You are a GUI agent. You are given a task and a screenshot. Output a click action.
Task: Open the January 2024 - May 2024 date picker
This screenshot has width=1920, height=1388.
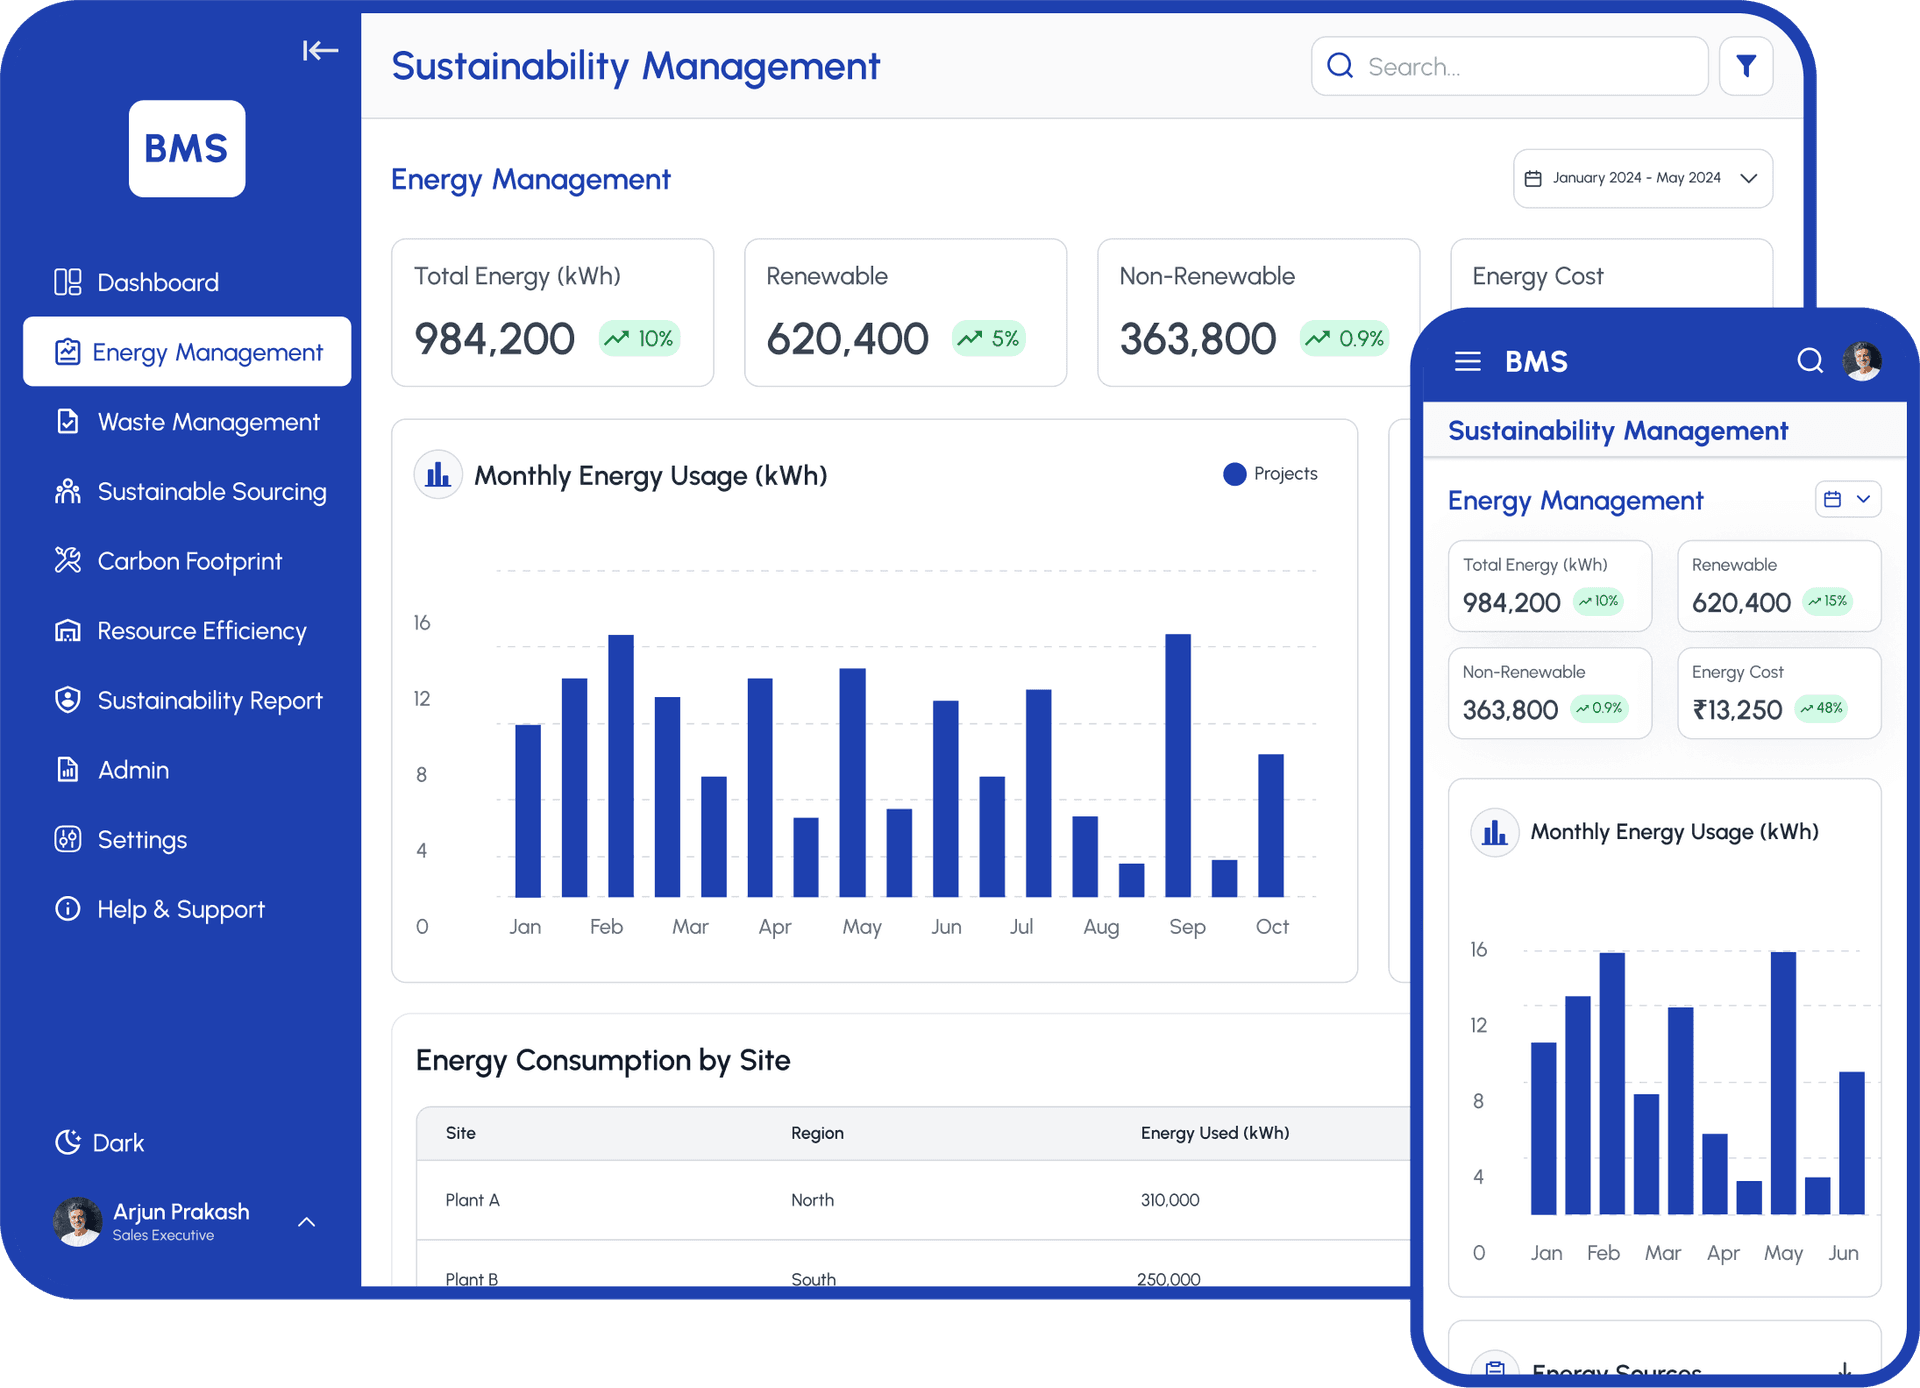pyautogui.click(x=1642, y=177)
